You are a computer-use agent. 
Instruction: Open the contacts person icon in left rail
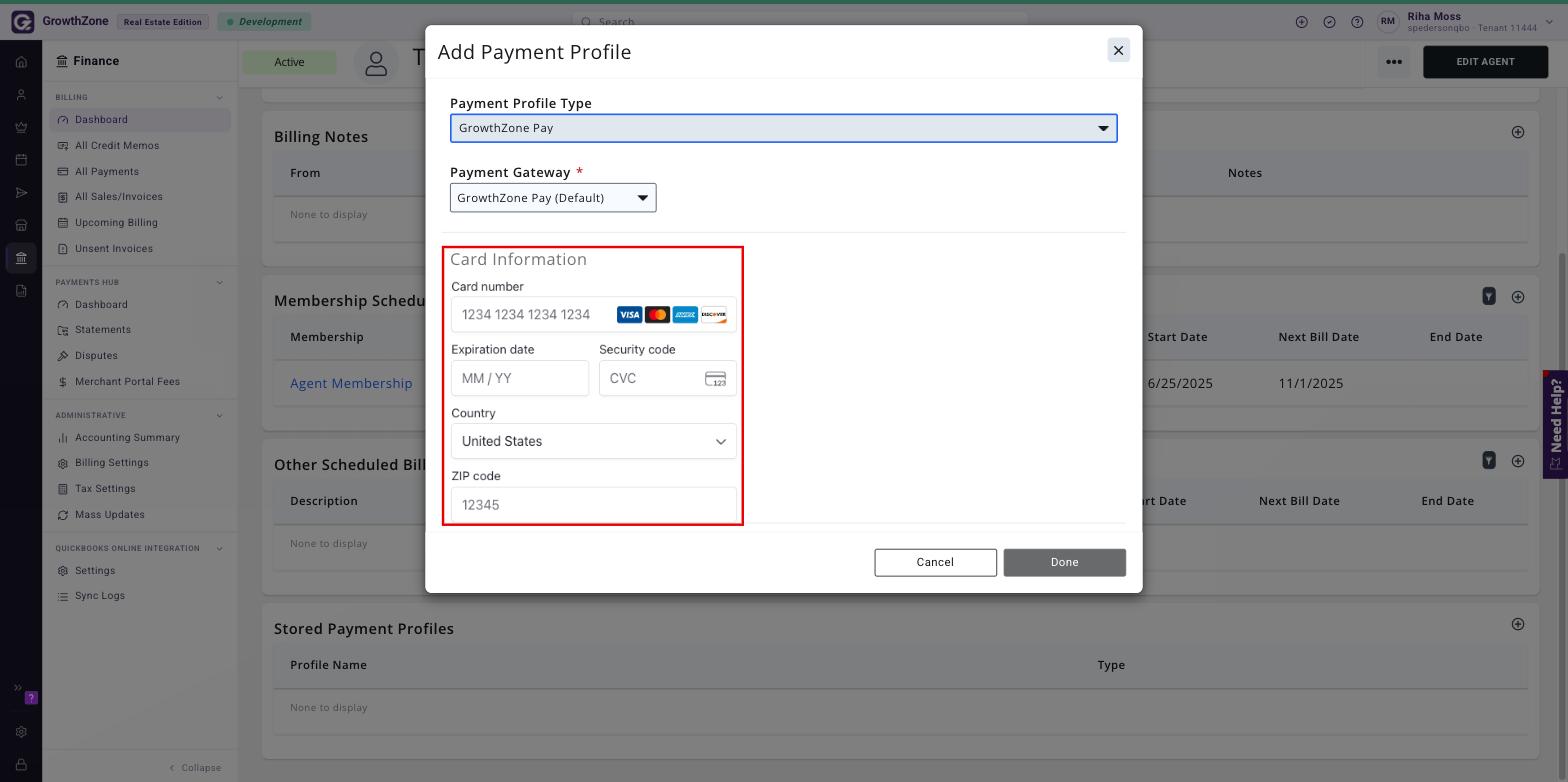[x=21, y=95]
